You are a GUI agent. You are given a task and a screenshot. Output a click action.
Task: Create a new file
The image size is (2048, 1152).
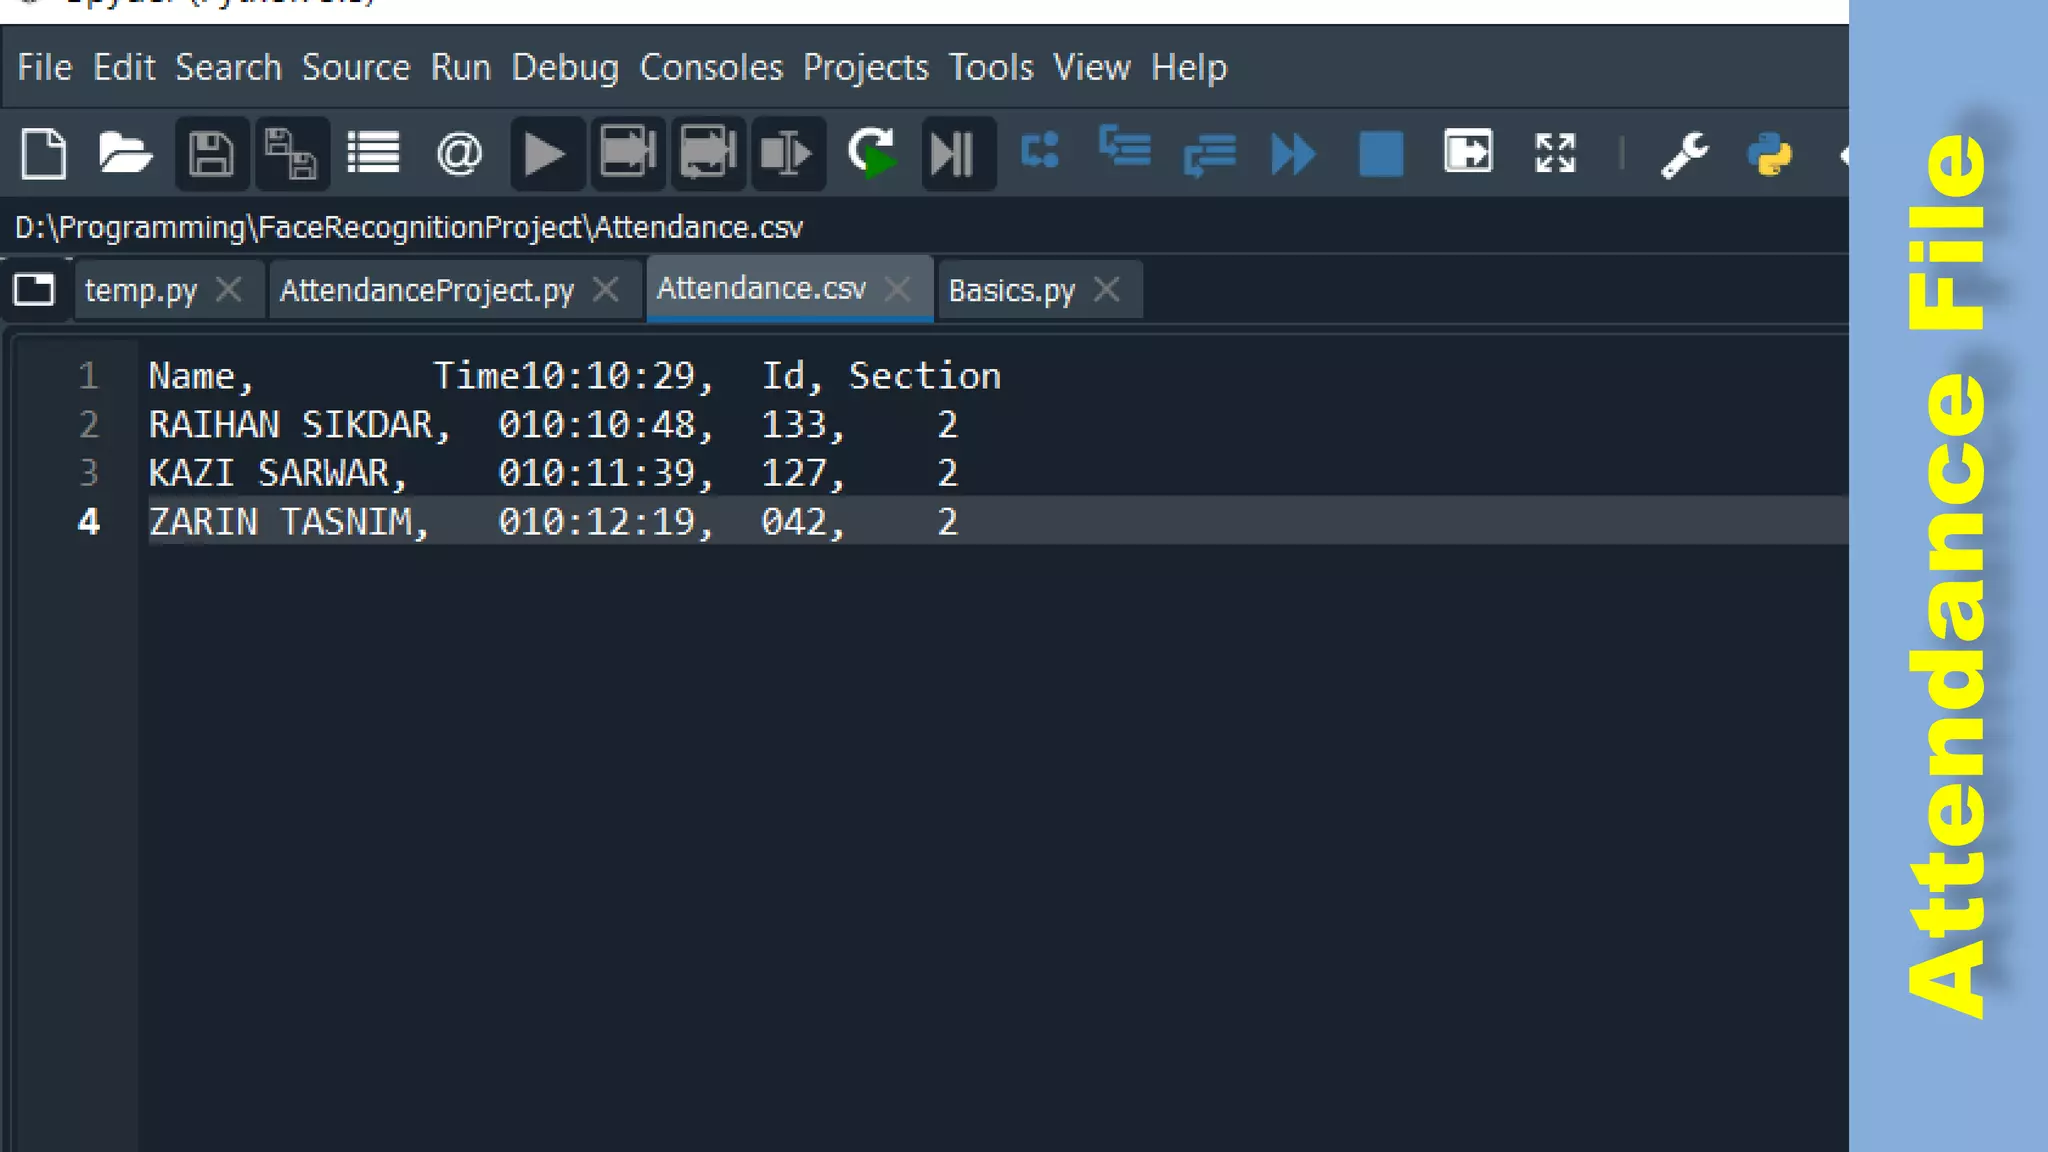pos(43,154)
